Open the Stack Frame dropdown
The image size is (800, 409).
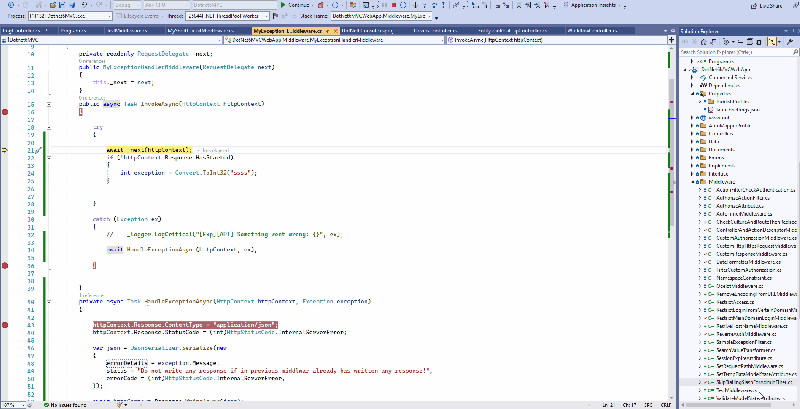point(382,16)
